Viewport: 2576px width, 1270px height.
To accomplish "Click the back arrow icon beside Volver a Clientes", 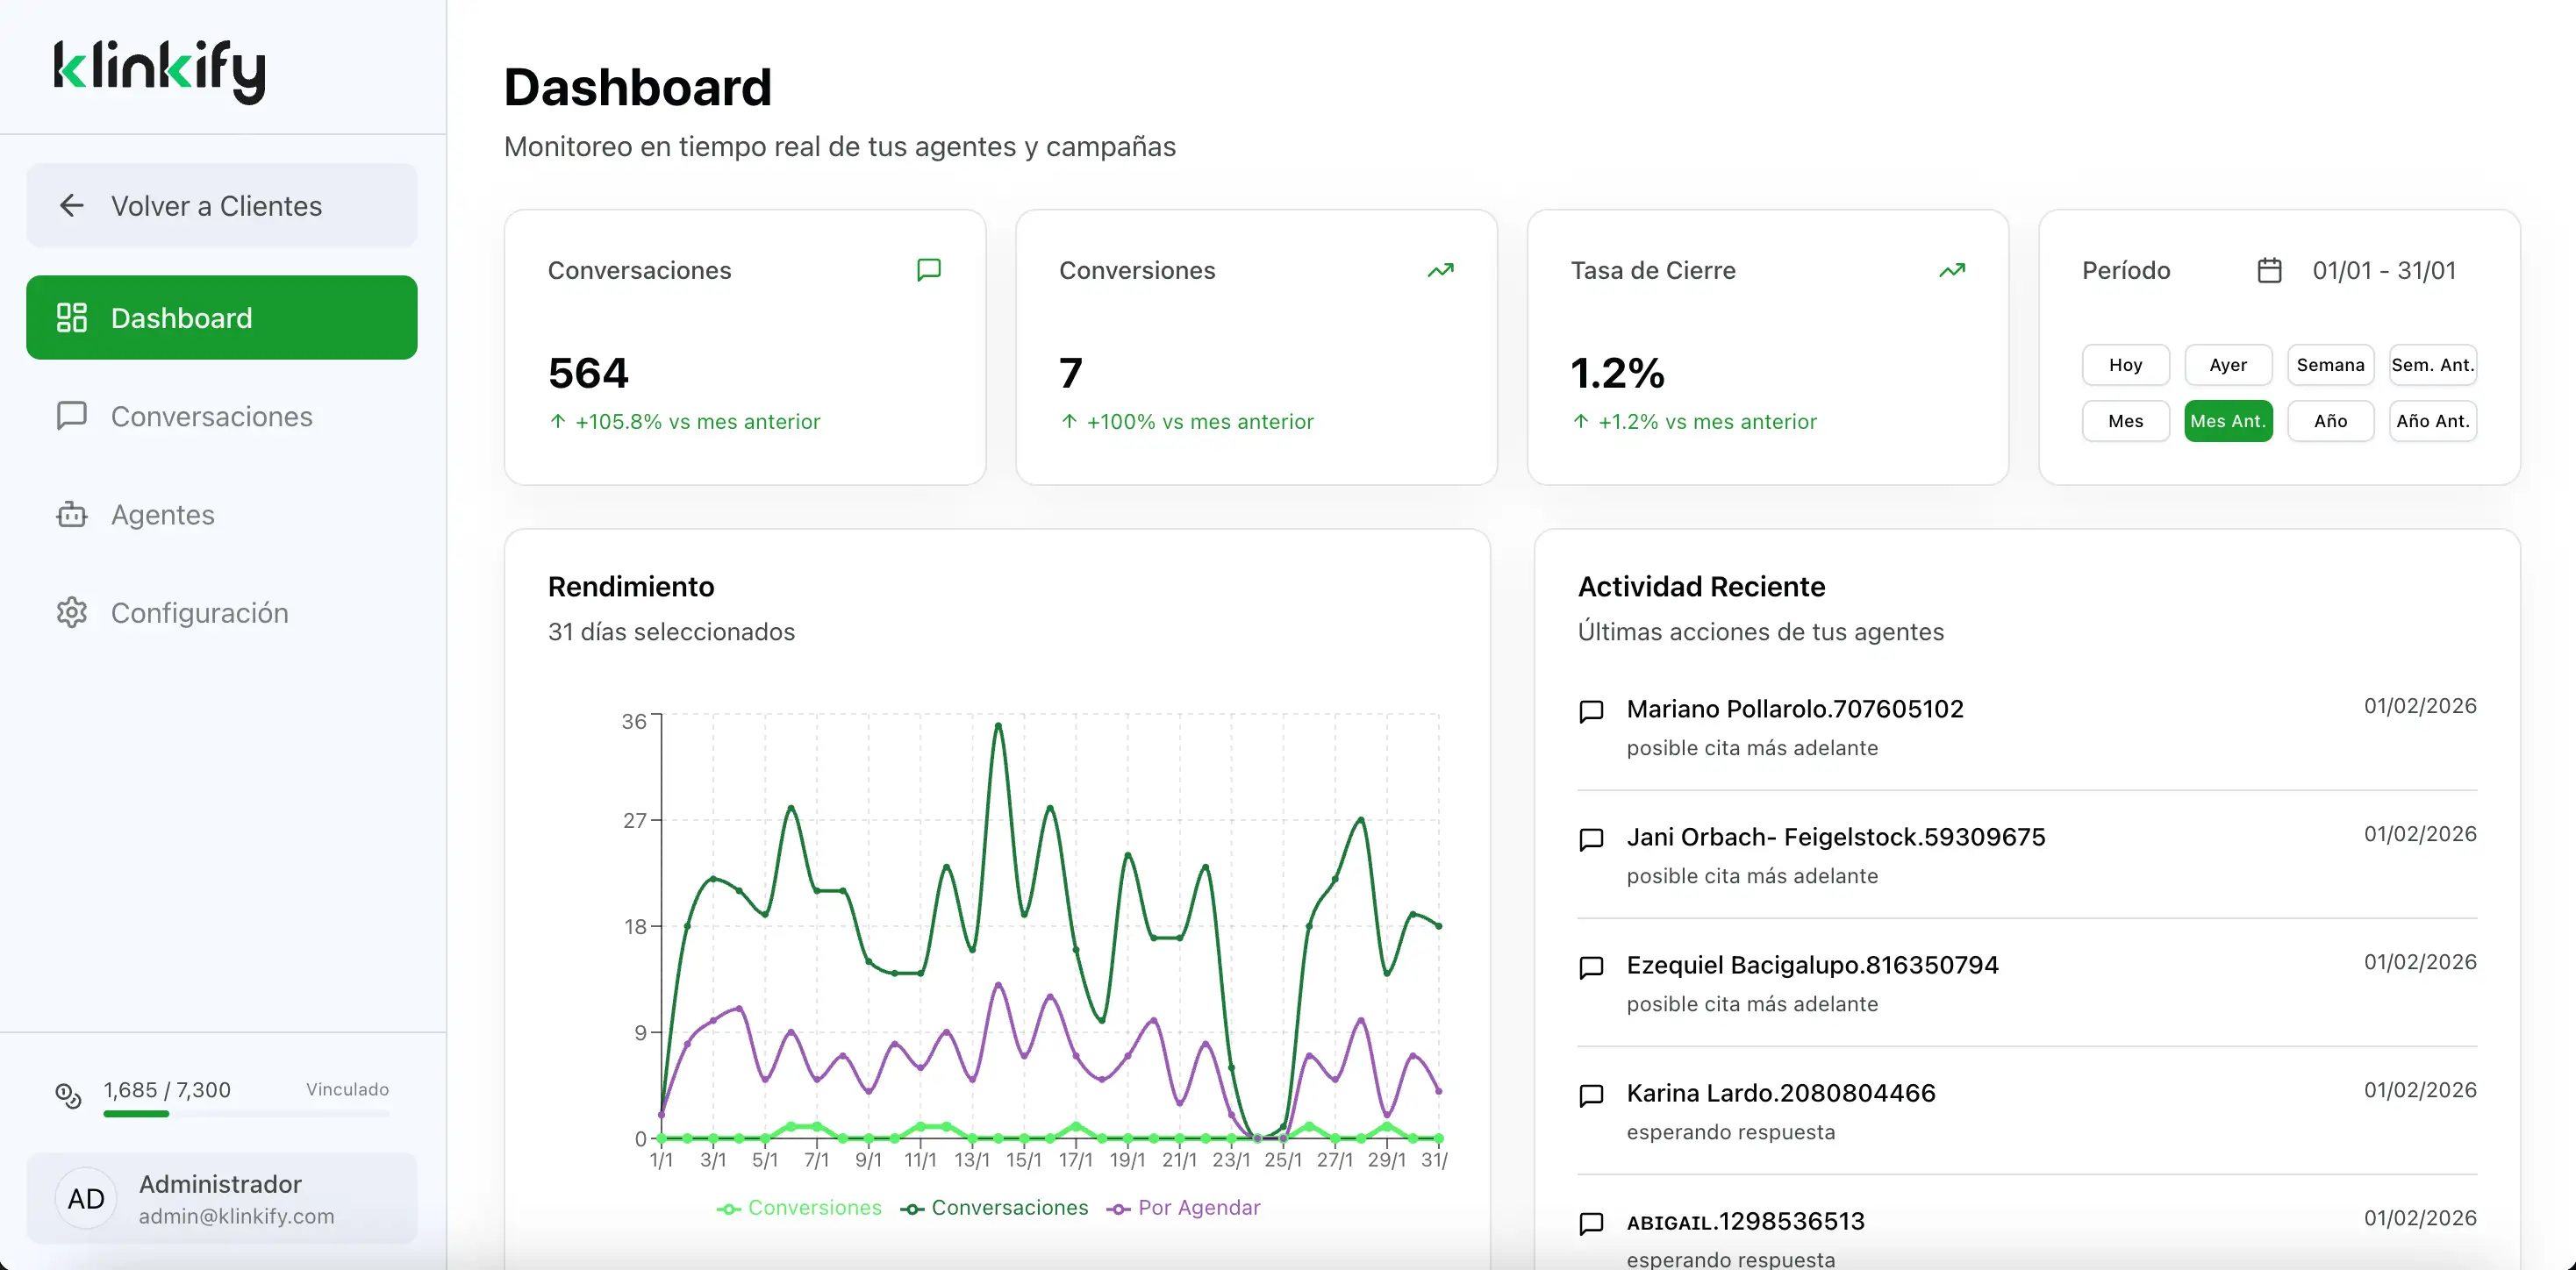I will [x=71, y=206].
